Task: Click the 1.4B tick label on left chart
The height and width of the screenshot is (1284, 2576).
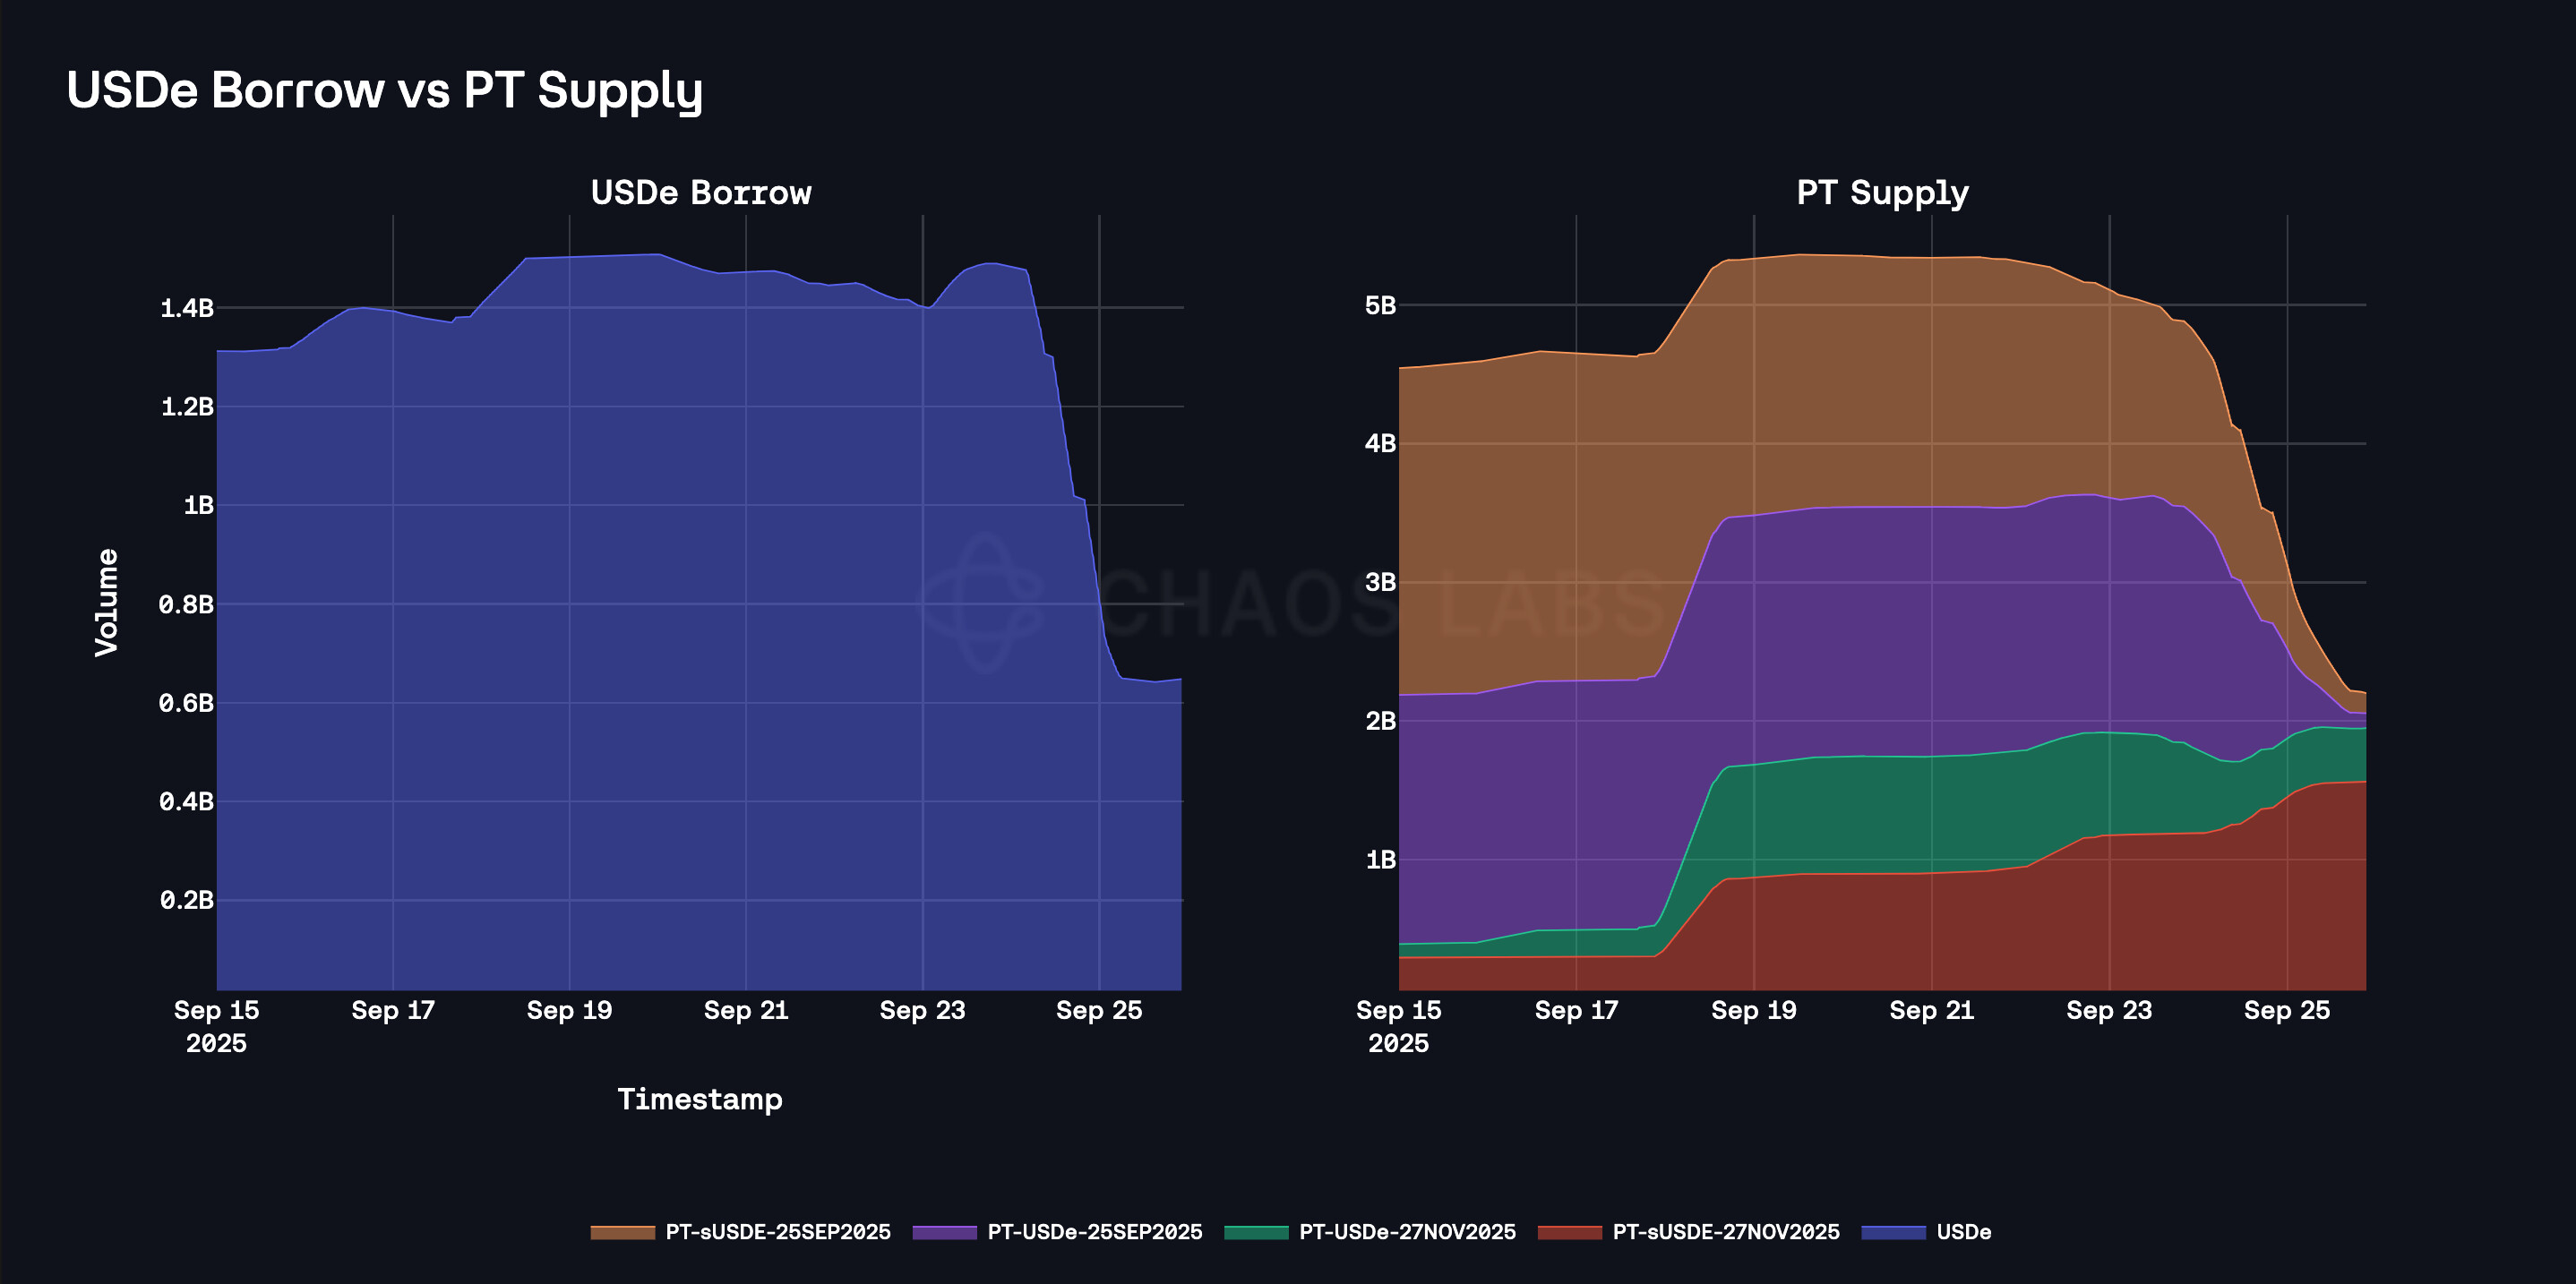Action: [x=187, y=308]
